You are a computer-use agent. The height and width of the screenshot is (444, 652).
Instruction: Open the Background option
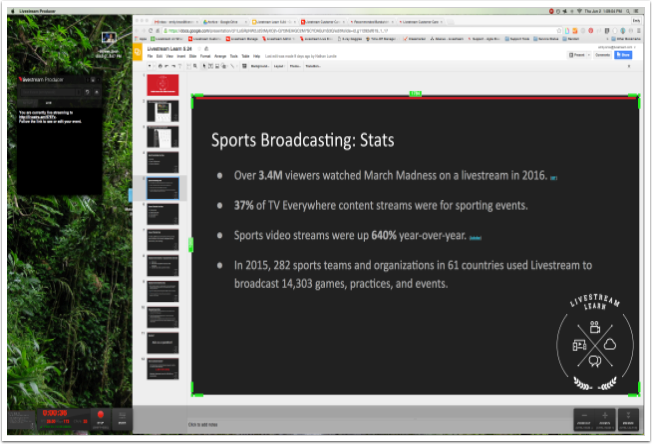(259, 66)
